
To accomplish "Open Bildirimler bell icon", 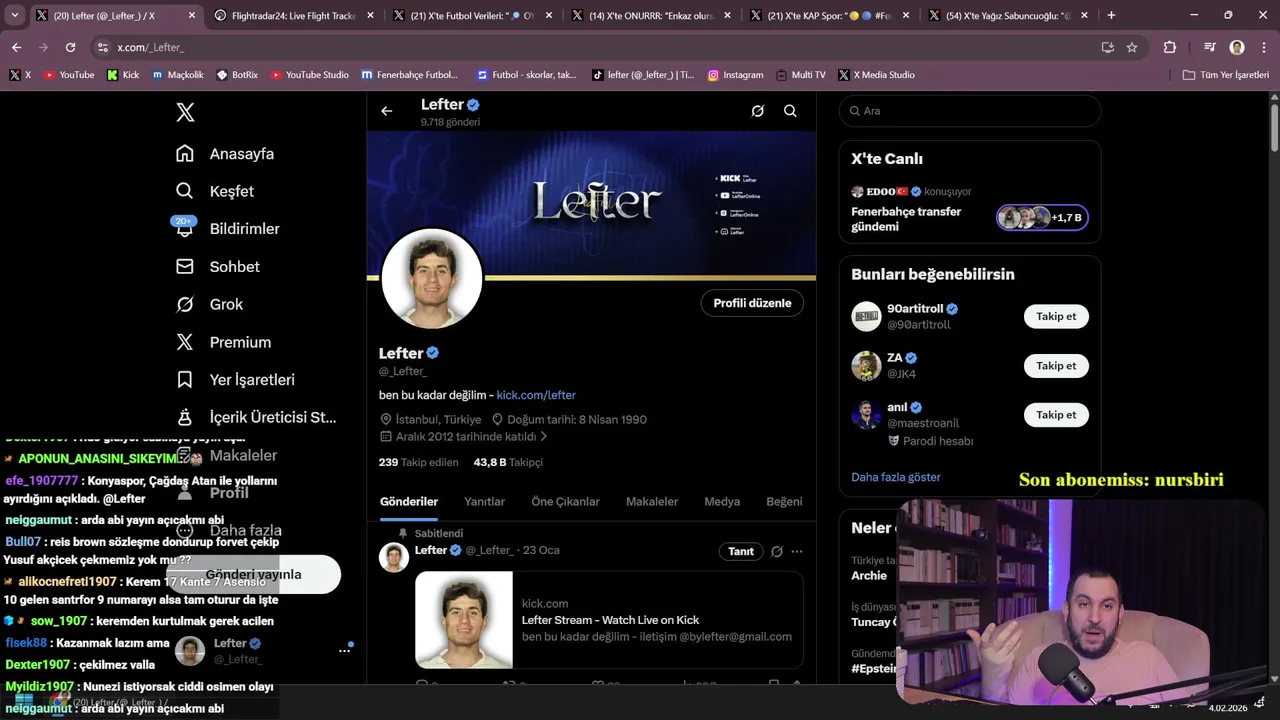I will (185, 228).
